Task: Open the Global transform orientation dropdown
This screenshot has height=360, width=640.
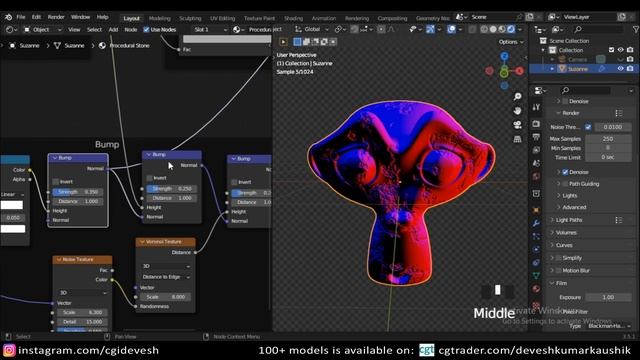Action: coord(312,29)
